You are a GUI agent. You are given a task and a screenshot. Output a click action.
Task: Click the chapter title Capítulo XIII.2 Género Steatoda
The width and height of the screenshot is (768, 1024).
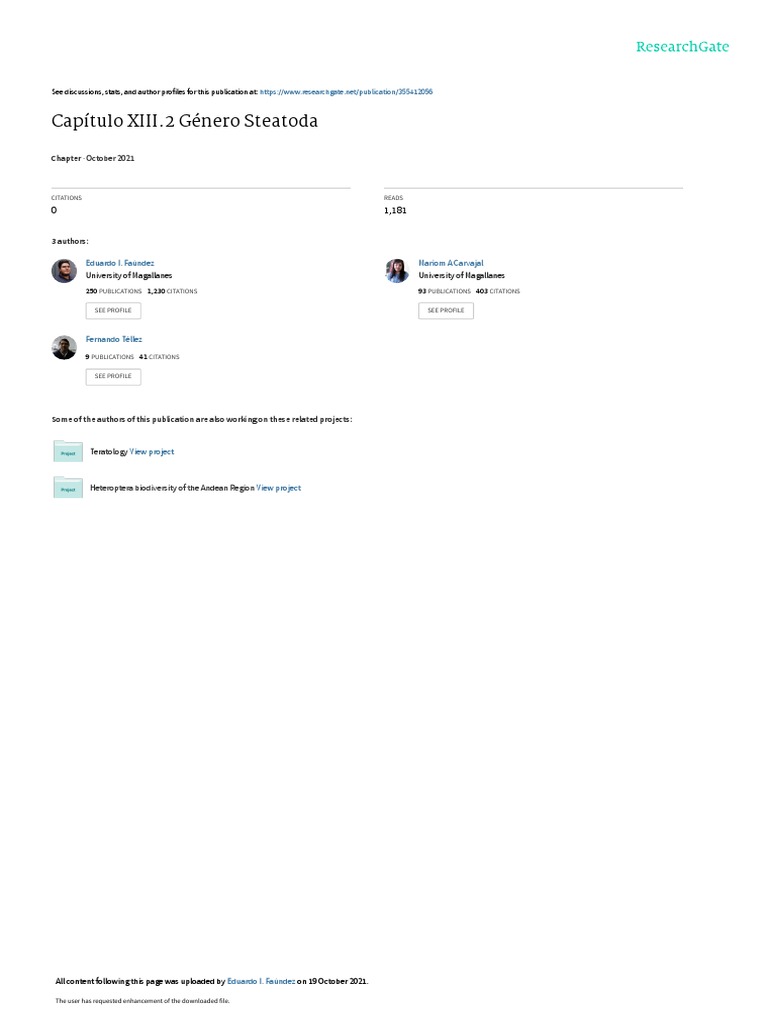tap(185, 121)
